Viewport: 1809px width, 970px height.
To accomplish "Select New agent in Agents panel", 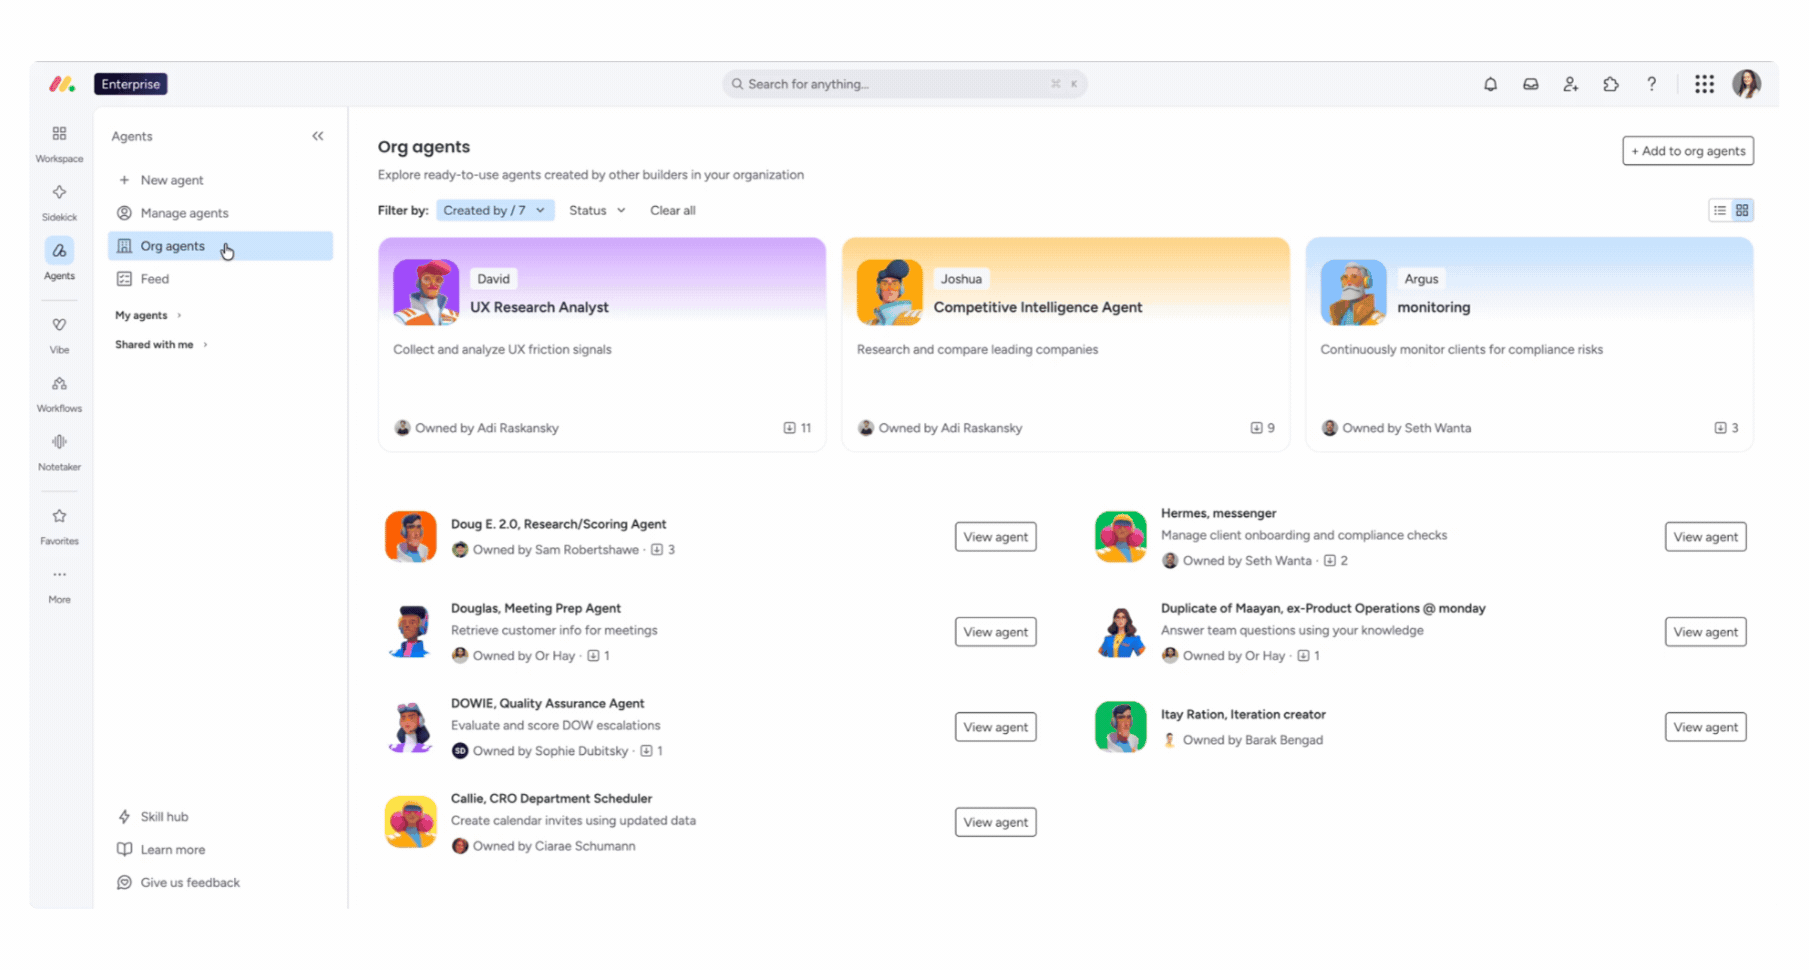I will 220,180.
